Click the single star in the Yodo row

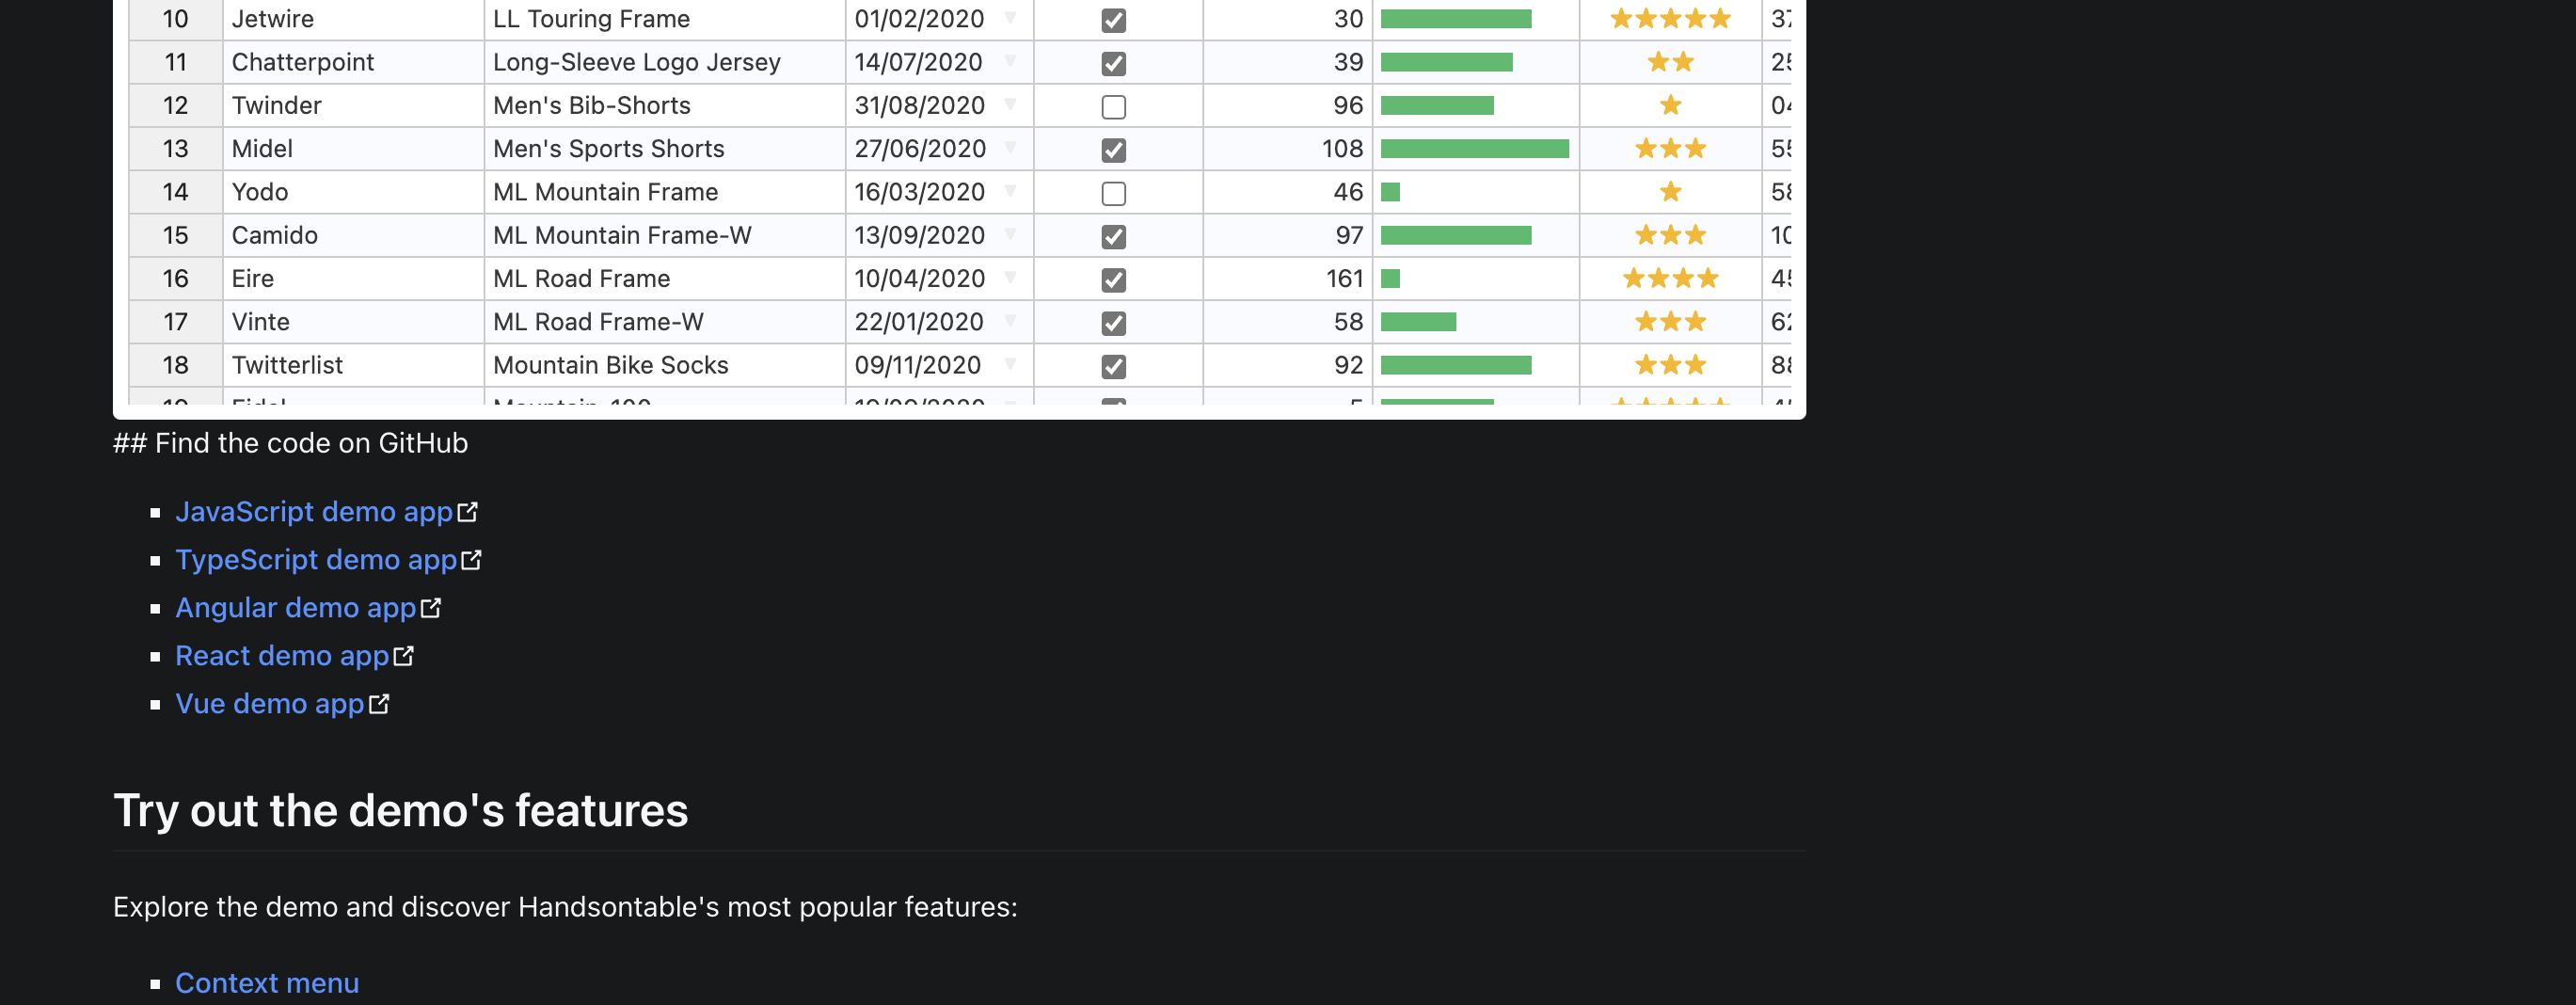point(1670,191)
